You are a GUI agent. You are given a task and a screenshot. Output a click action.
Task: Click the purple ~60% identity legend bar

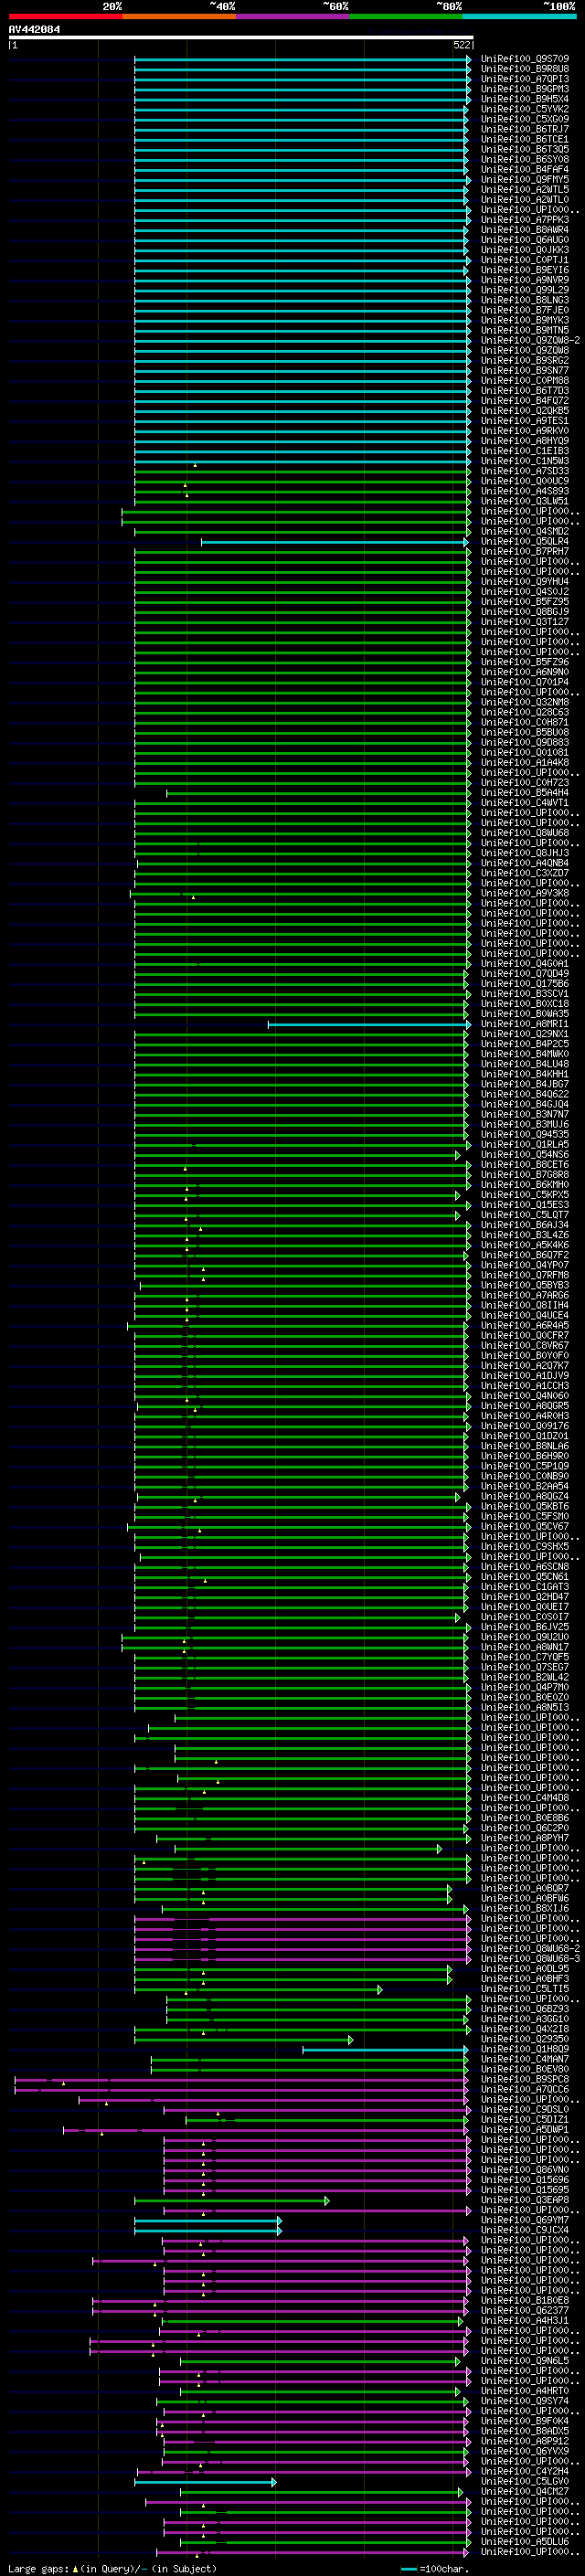pos(292,16)
